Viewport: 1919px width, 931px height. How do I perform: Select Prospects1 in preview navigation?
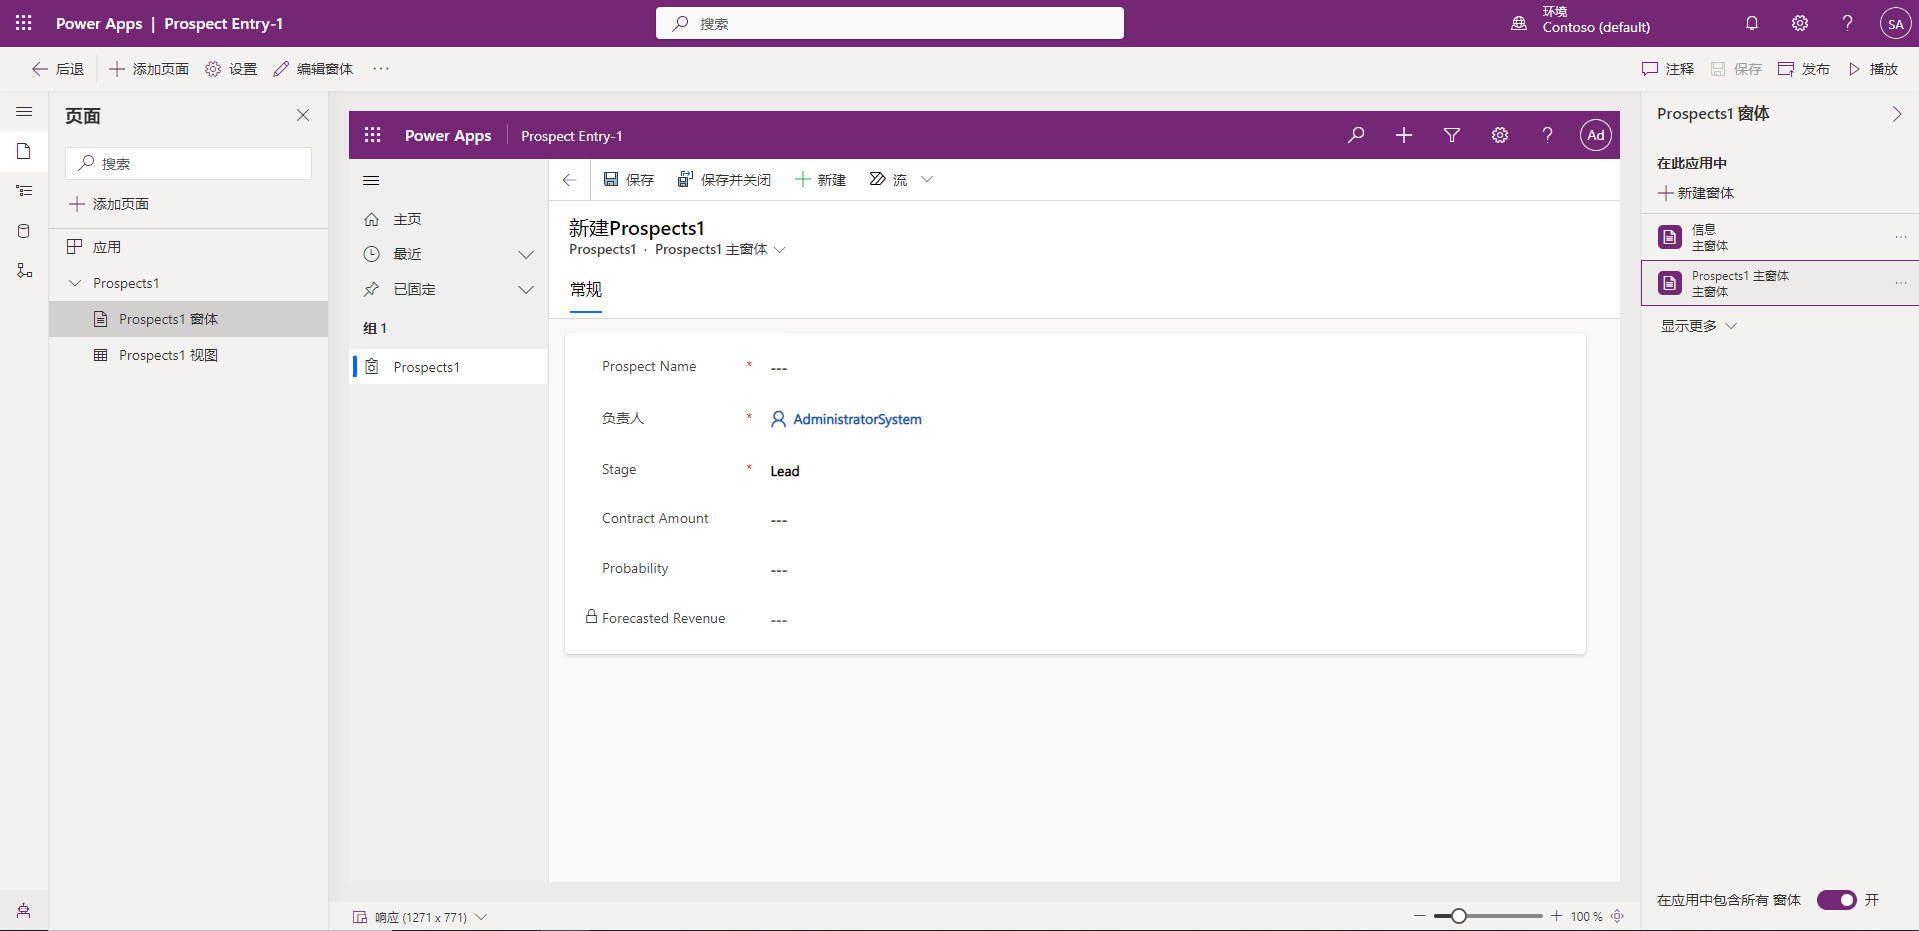pos(448,367)
